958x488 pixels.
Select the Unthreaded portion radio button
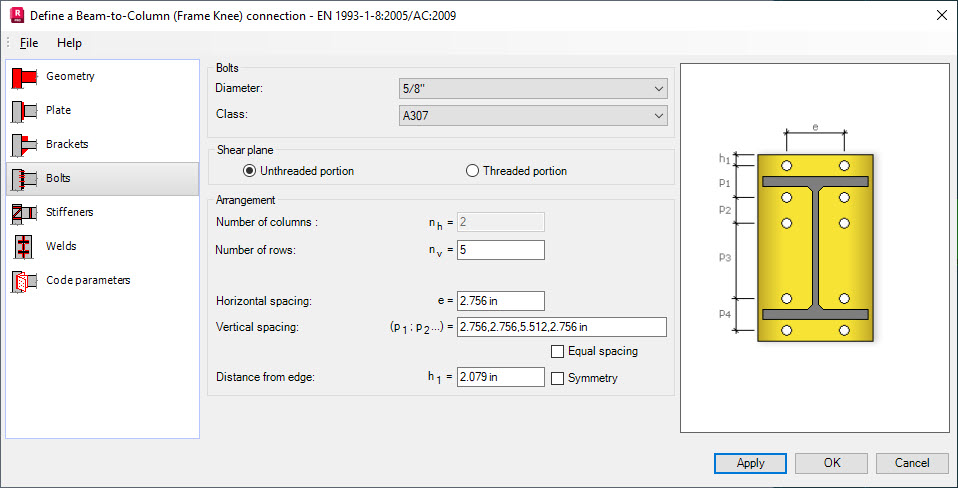tap(250, 171)
